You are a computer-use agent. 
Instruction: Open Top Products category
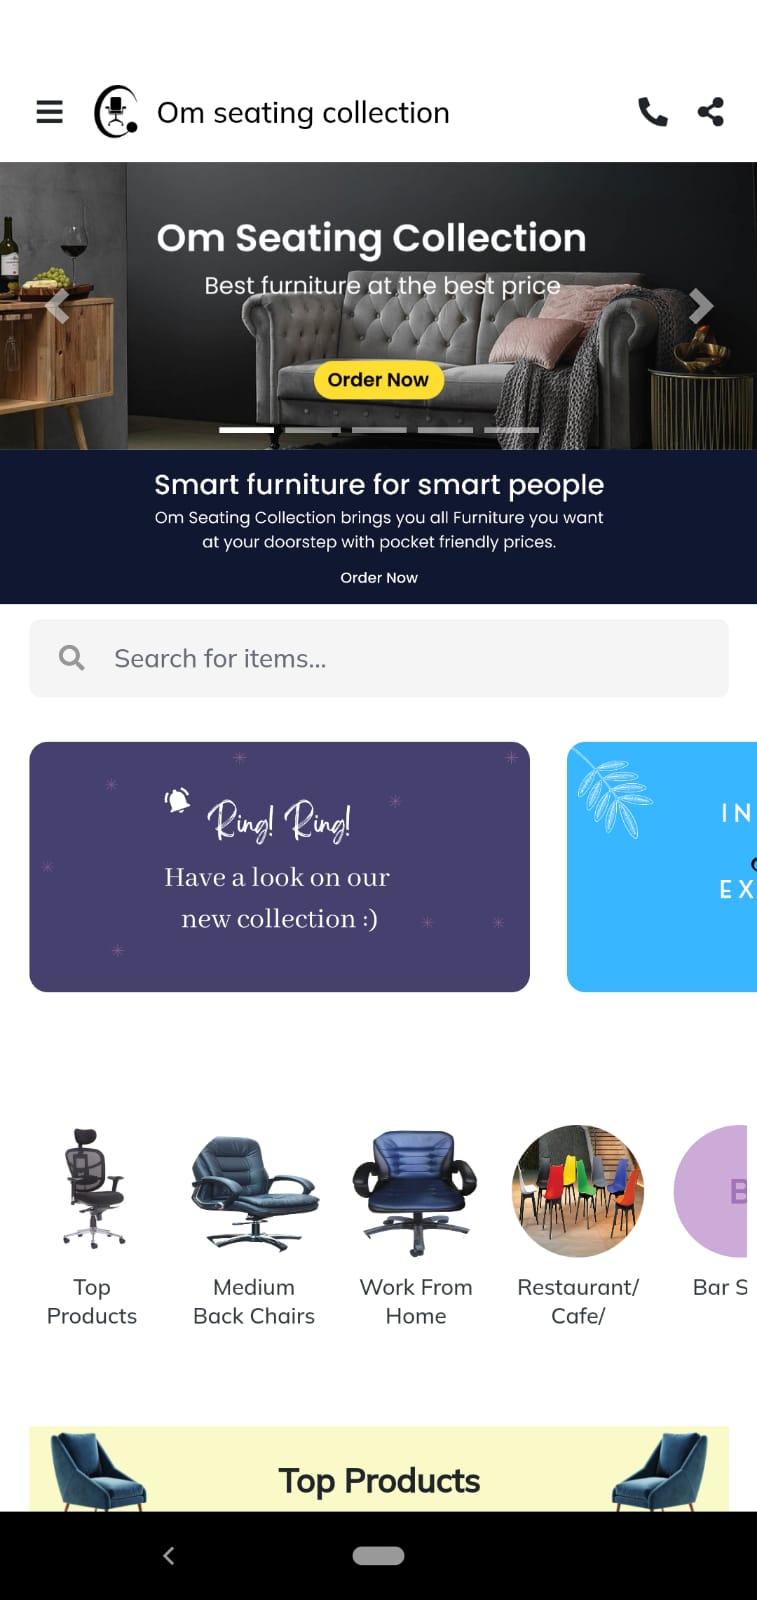(92, 1228)
